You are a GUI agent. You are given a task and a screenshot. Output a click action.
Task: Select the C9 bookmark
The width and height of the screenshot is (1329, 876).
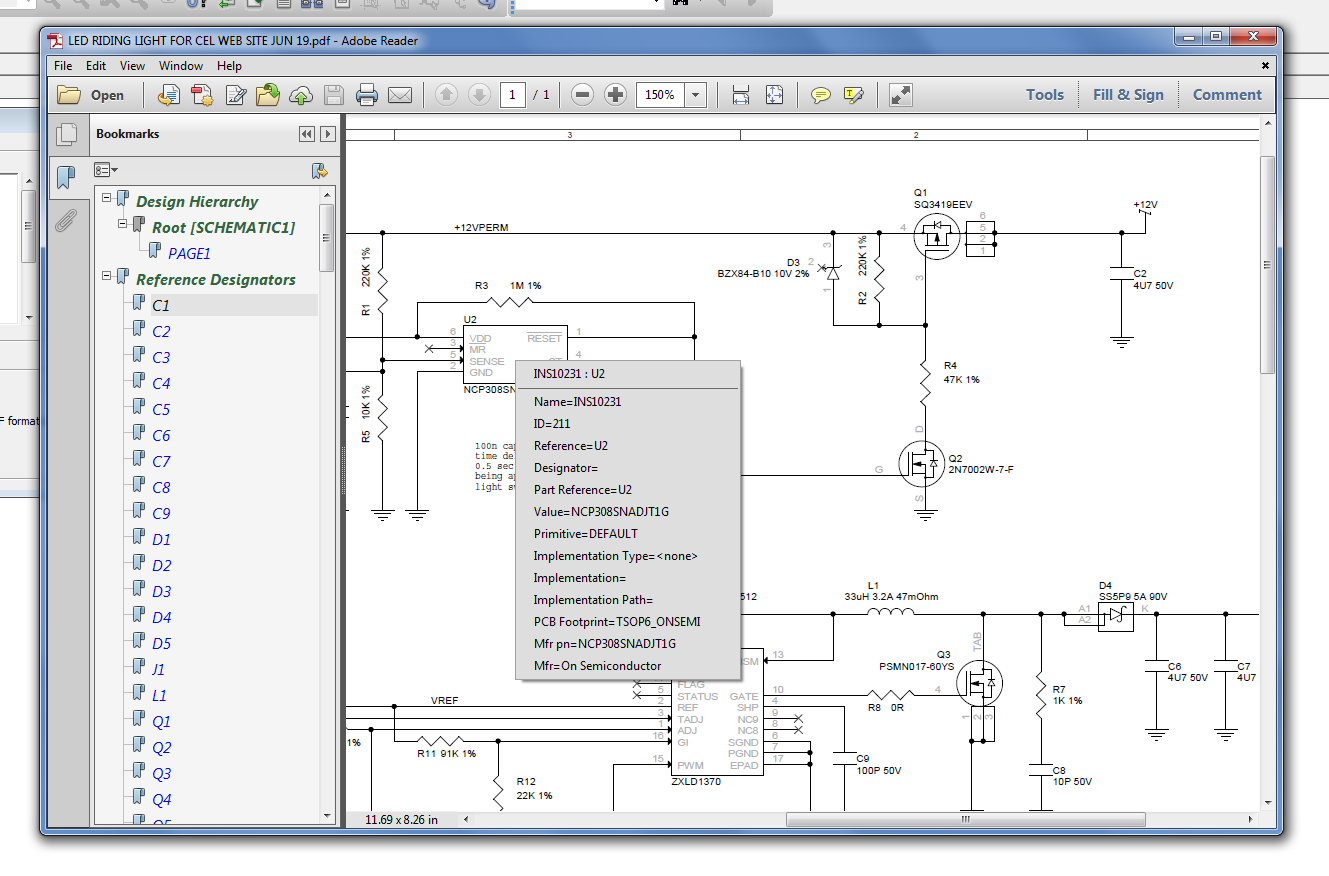coord(161,514)
